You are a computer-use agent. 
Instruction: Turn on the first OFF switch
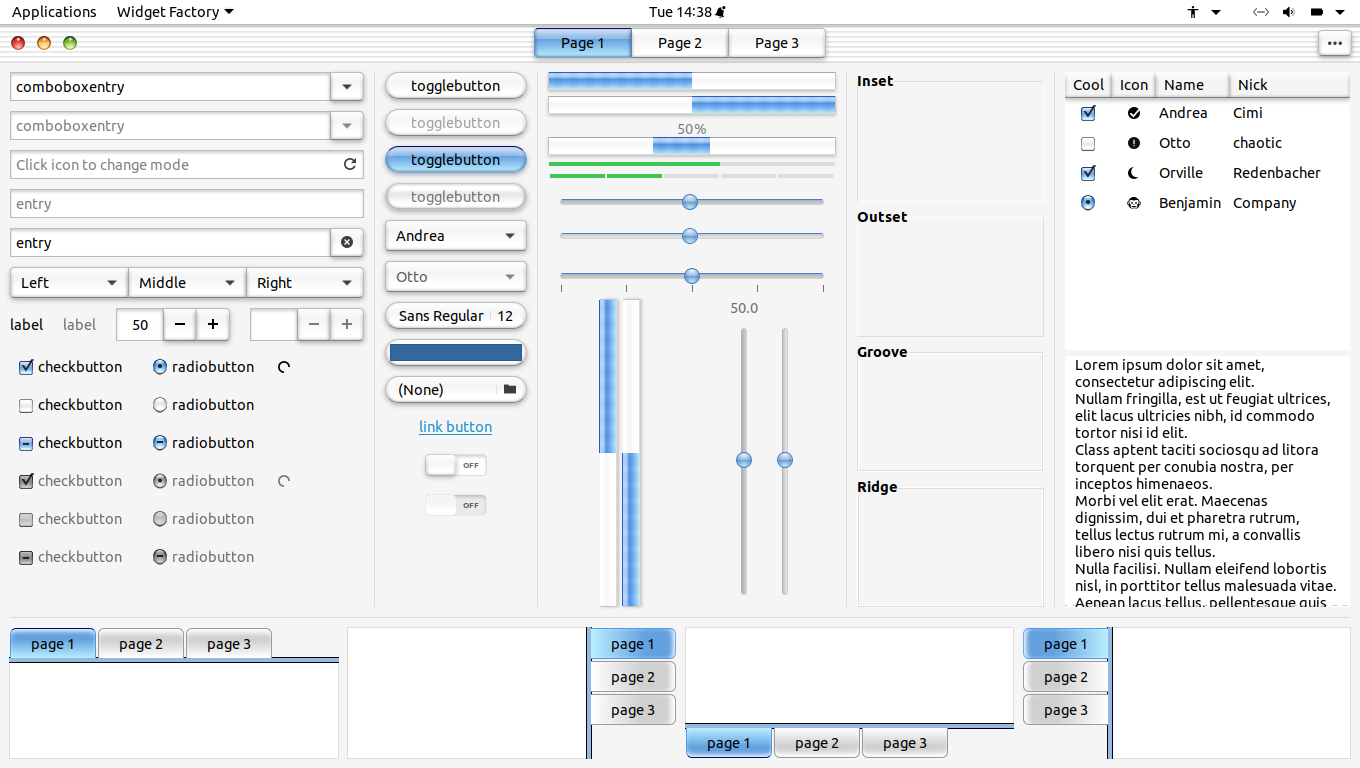pos(456,465)
